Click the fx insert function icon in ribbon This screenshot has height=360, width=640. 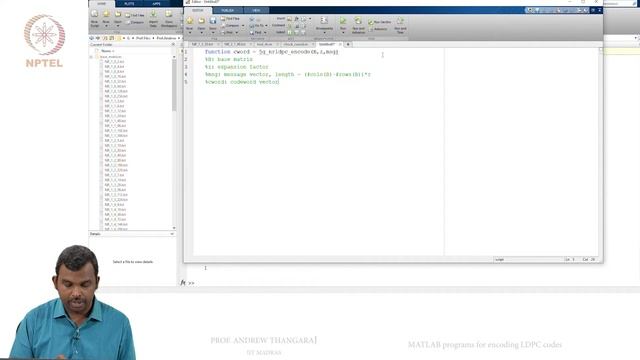pos(297,19)
